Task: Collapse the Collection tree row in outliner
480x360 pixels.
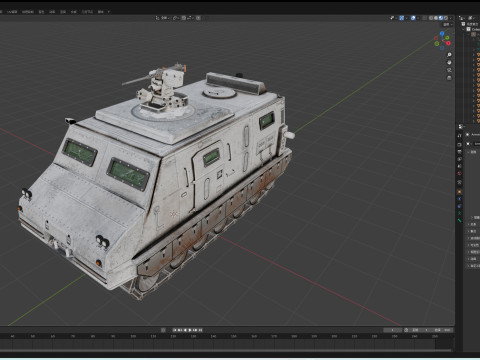Action: point(464,29)
